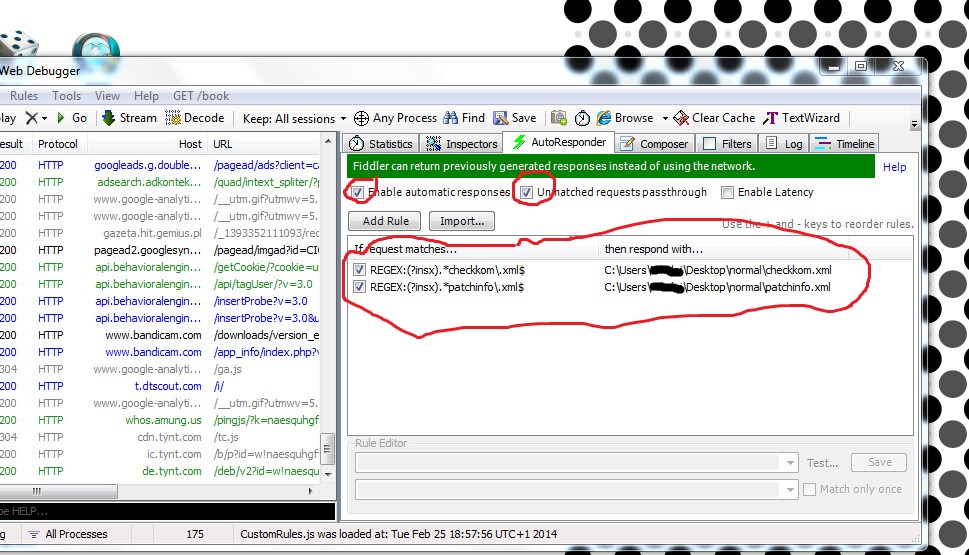Viewport: 969px width, 555px height.
Task: Open the GET /book menu item
Action: [x=201, y=96]
